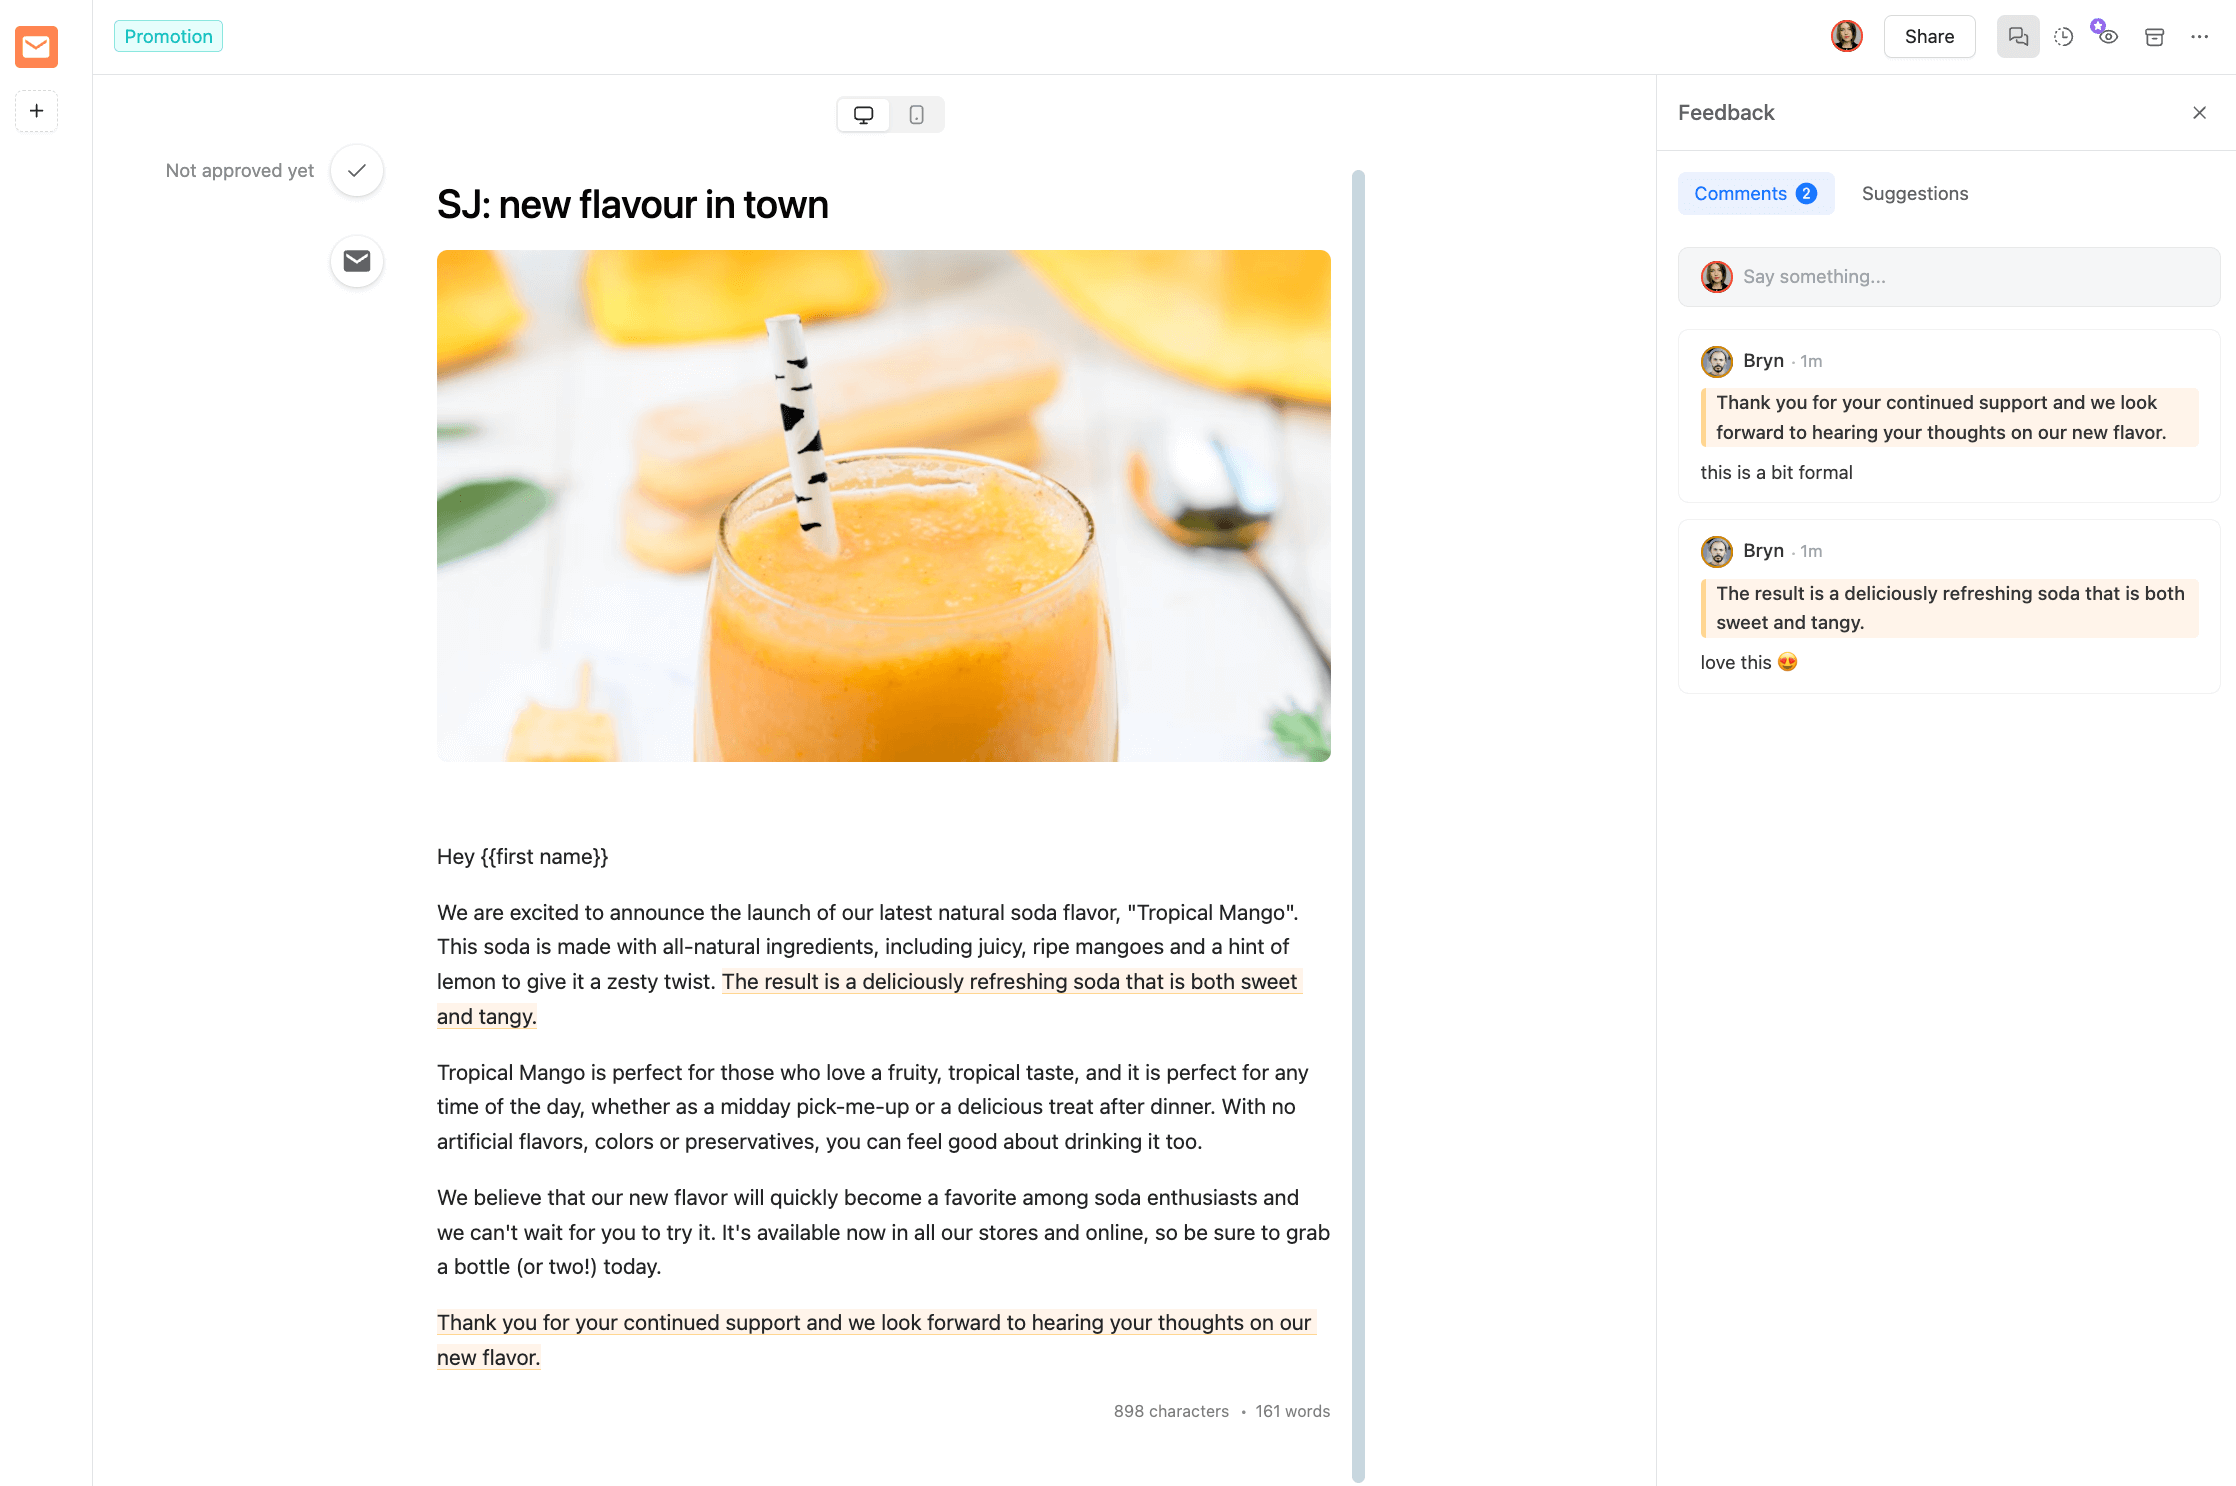Select the orange email campaign icon in sidebar

point(36,46)
